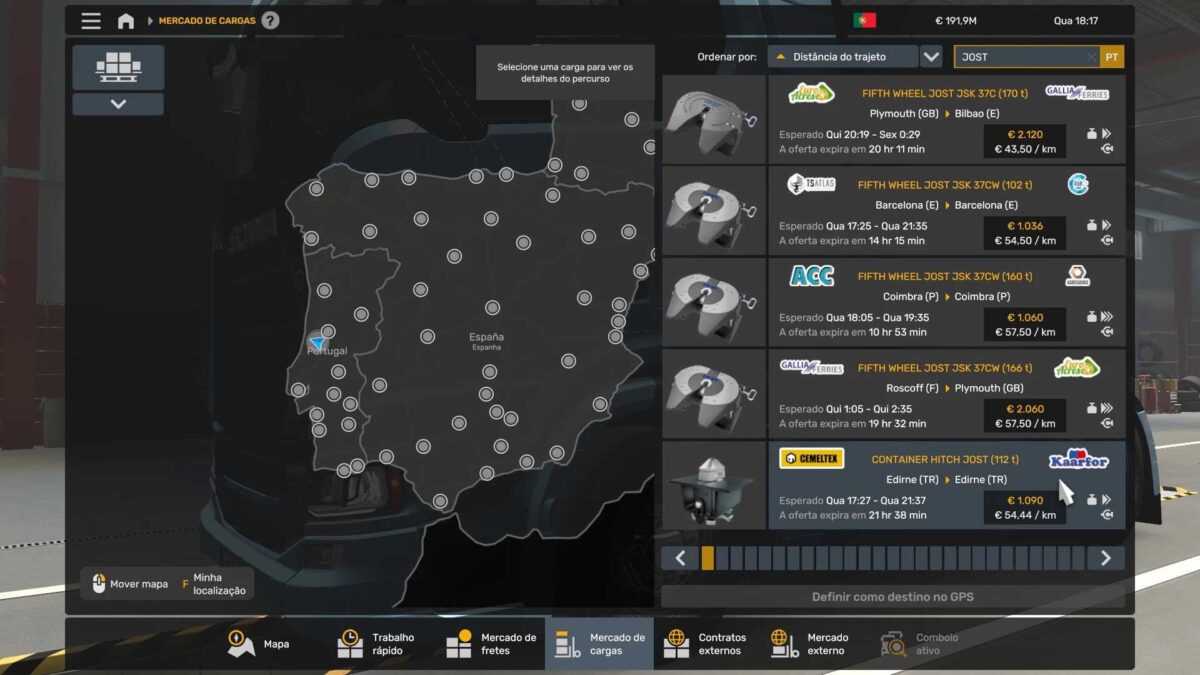The height and width of the screenshot is (675, 1200).
Task: Open help for Mercado de Cargas
Action: 270,21
